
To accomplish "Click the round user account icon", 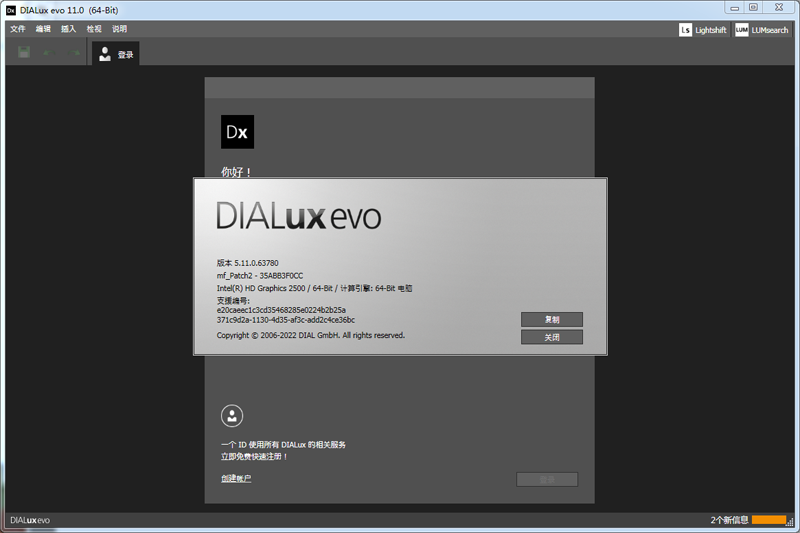I will pos(232,416).
